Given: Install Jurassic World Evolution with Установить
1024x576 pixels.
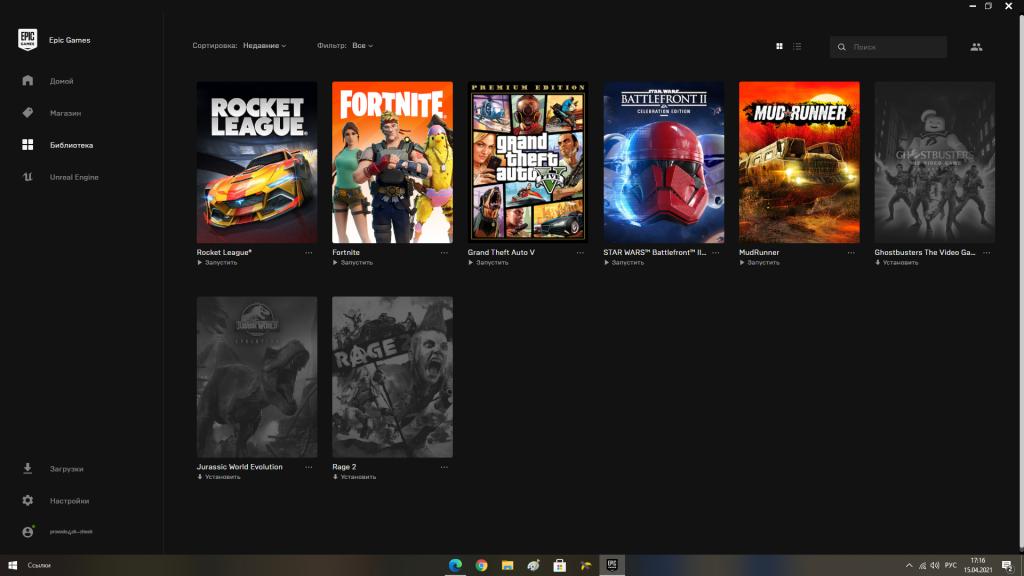Looking at the screenshot, I should (x=219, y=477).
